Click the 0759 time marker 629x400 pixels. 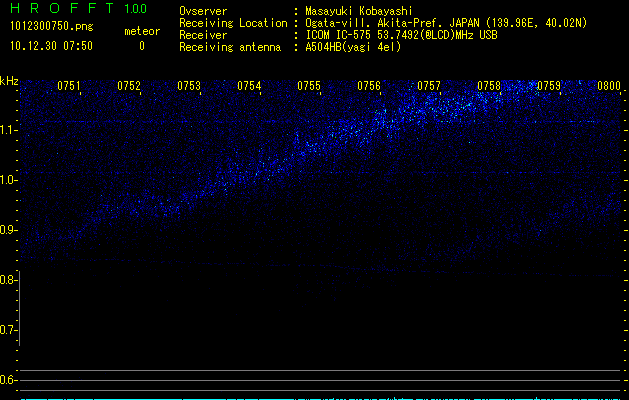click(549, 86)
